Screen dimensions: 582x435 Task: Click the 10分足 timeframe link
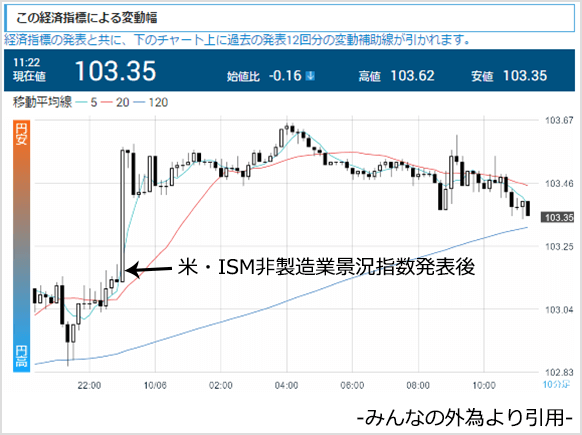[556, 385]
